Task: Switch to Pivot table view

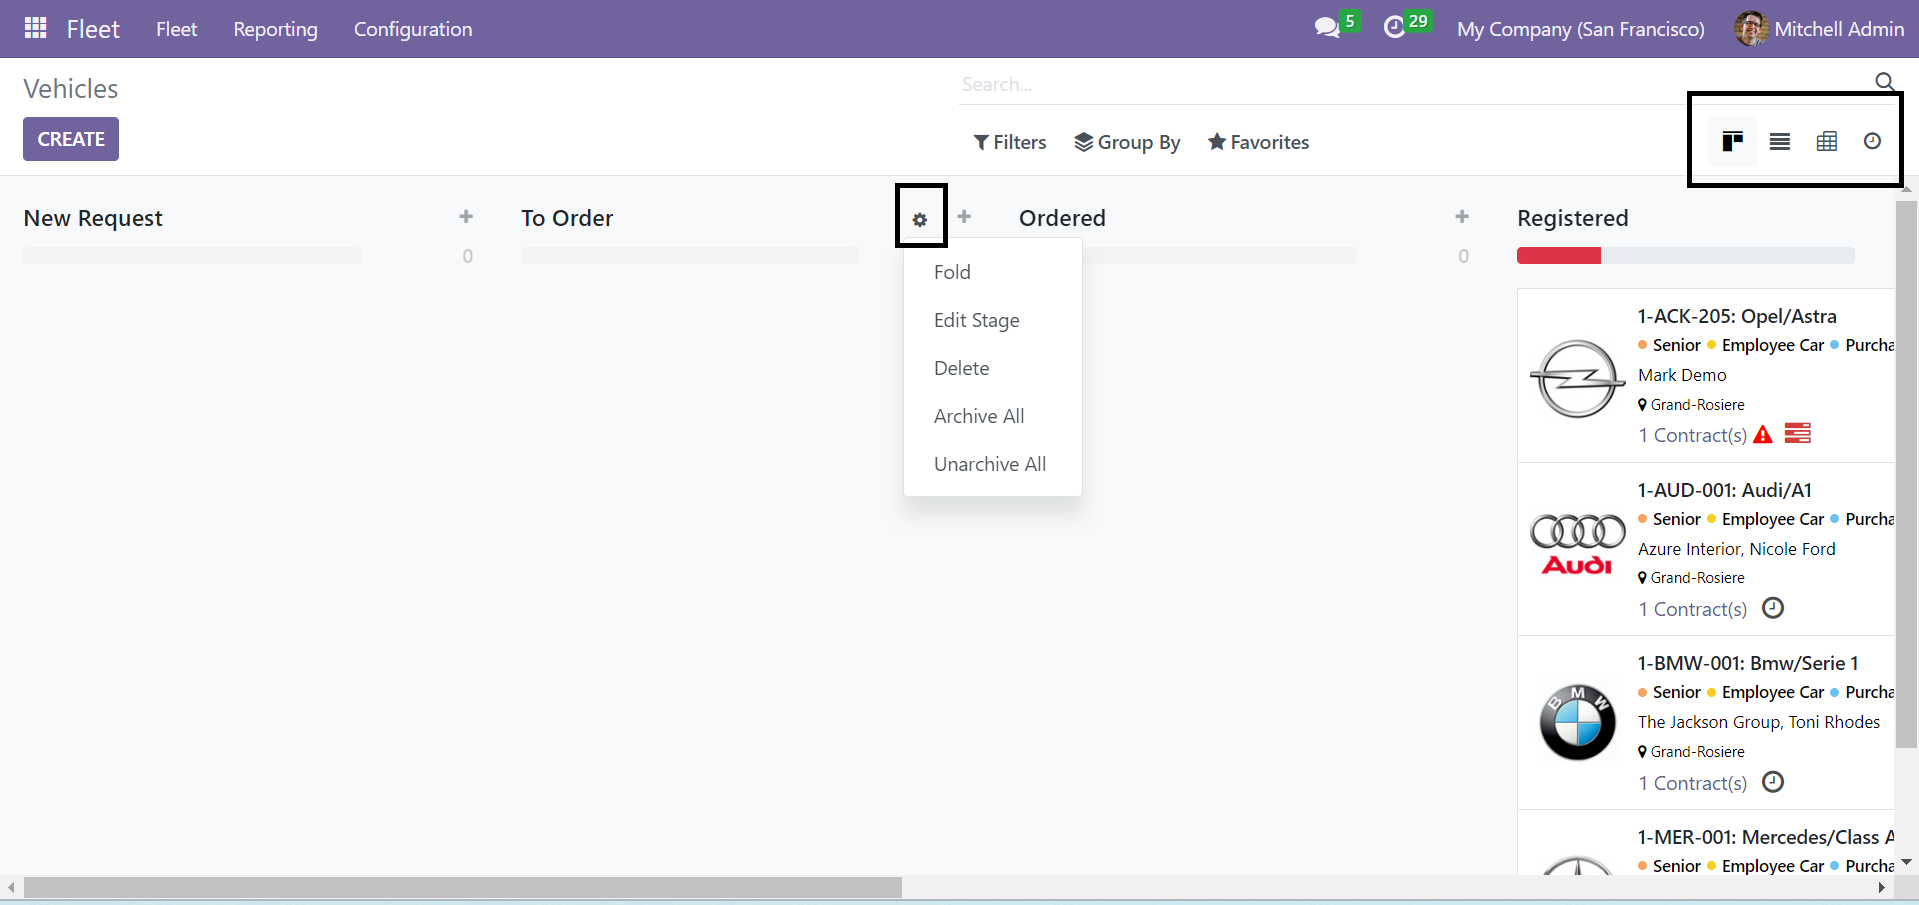Action: (1827, 141)
